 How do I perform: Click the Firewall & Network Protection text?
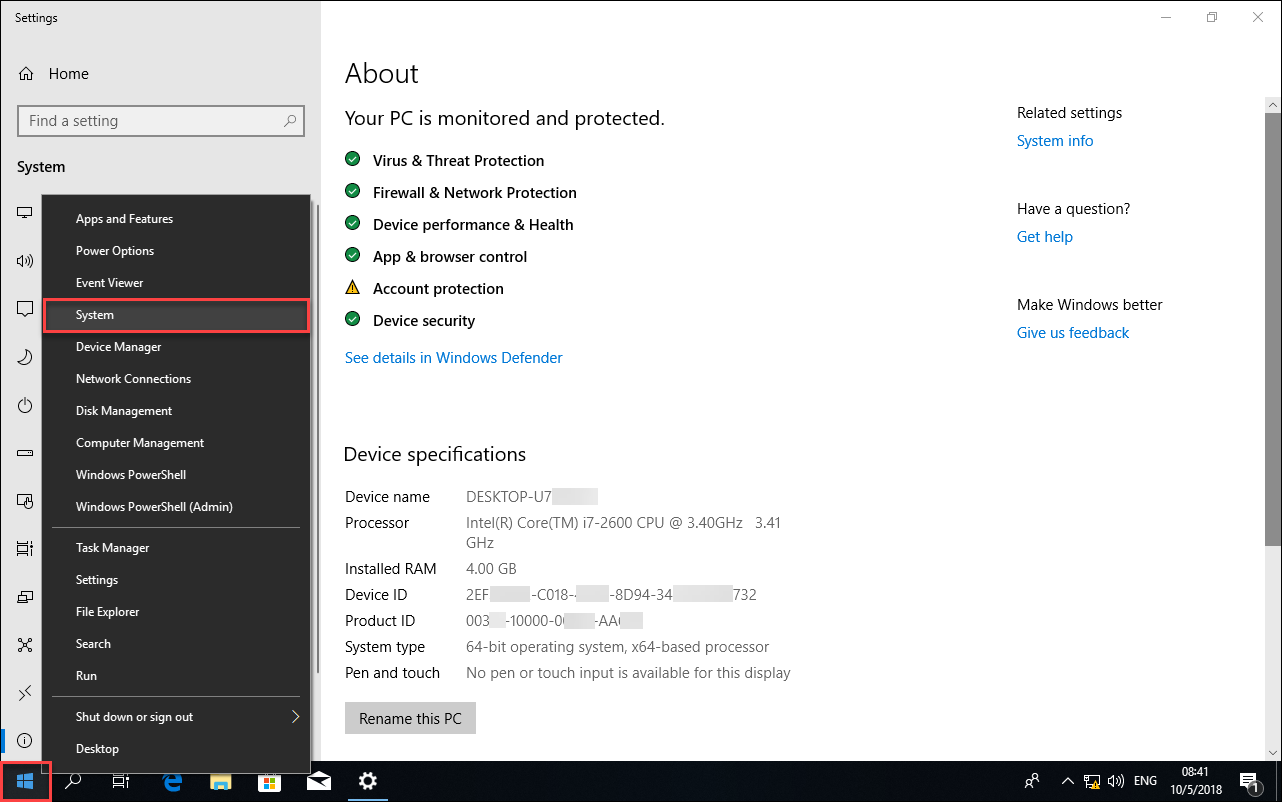(474, 193)
